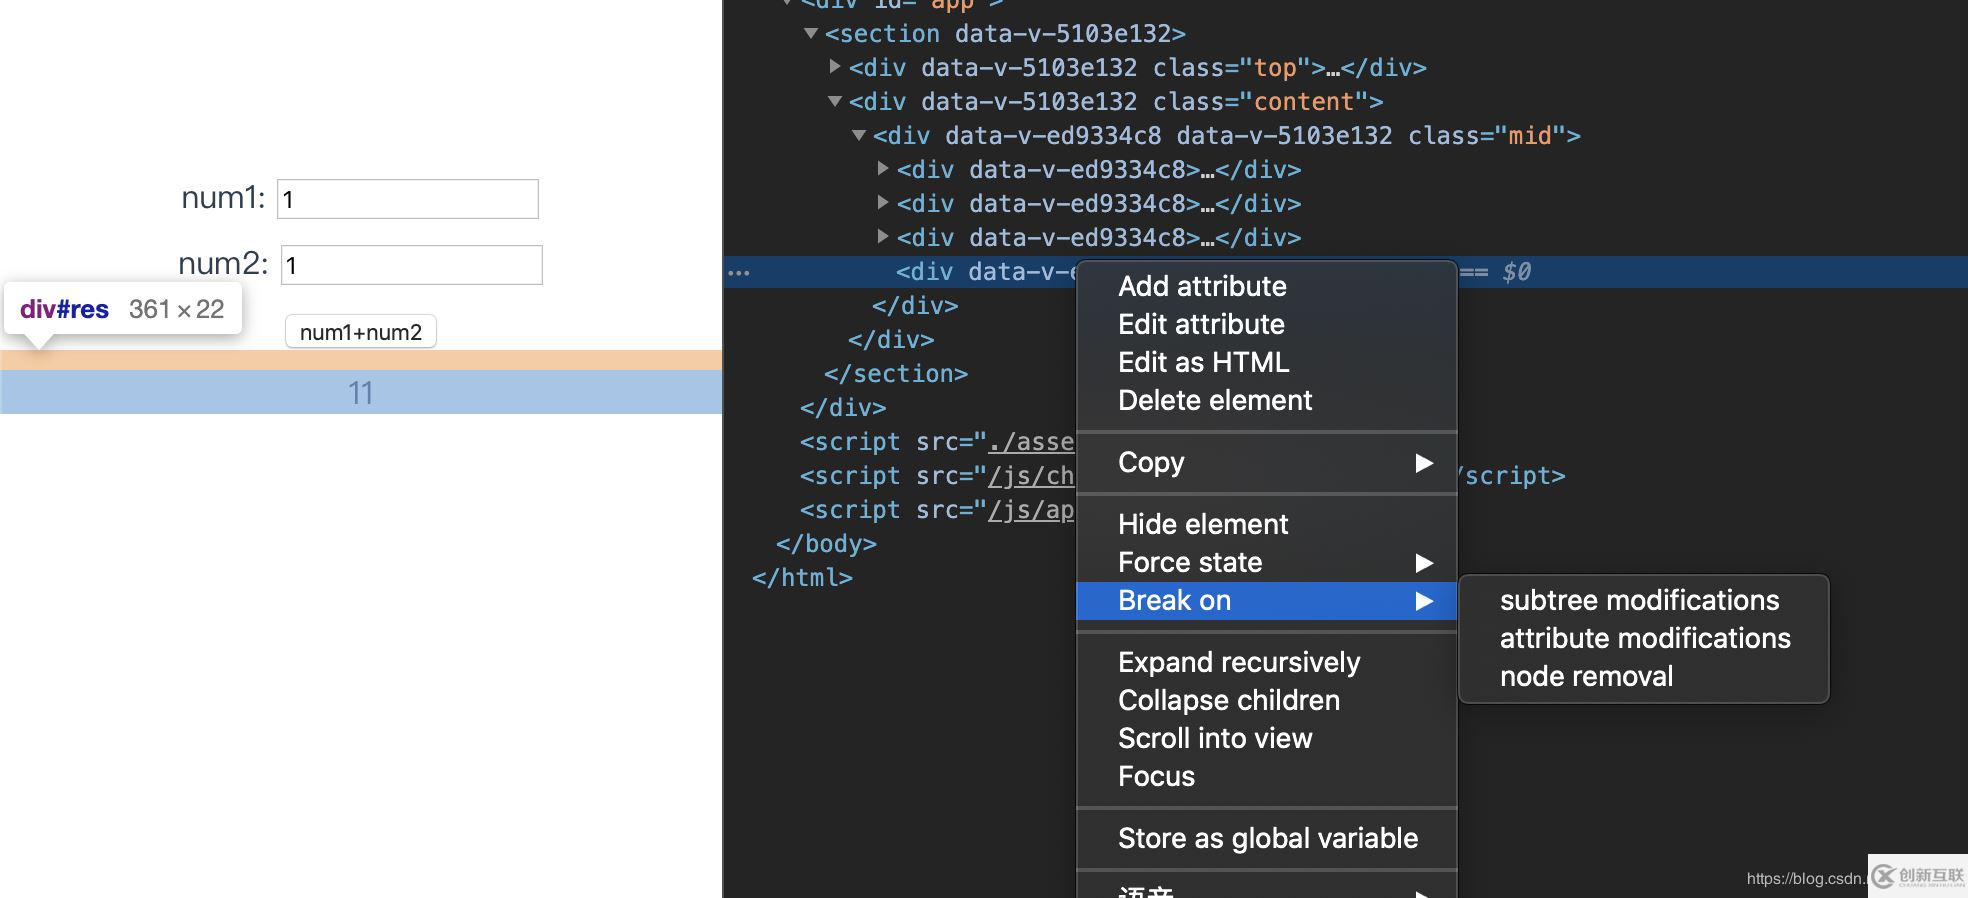Screen dimensions: 1968x898
Task: Expand the first collapsed data-v-ed9334c8 div
Action: (883, 169)
